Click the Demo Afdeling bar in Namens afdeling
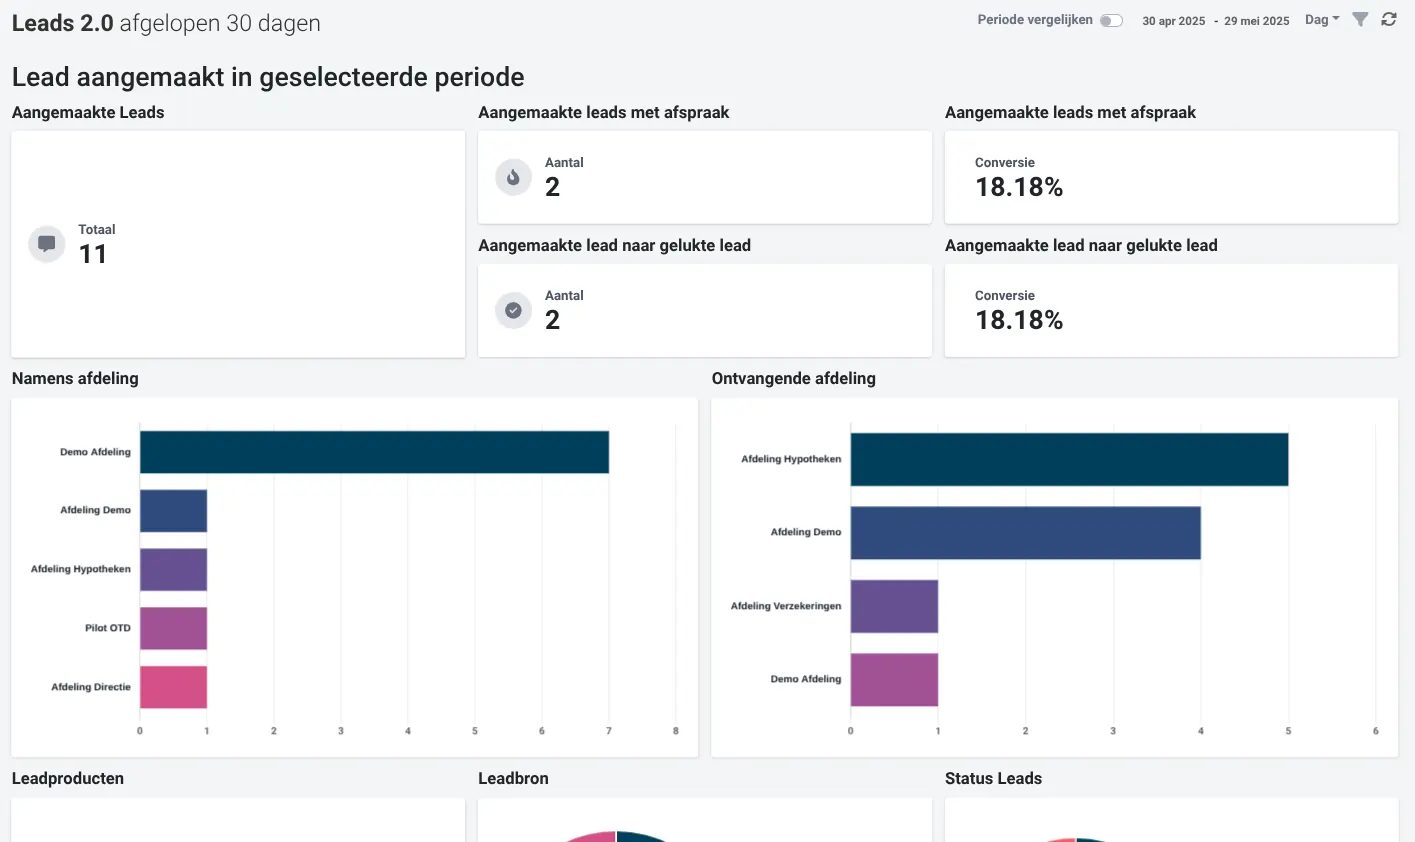 tap(374, 452)
